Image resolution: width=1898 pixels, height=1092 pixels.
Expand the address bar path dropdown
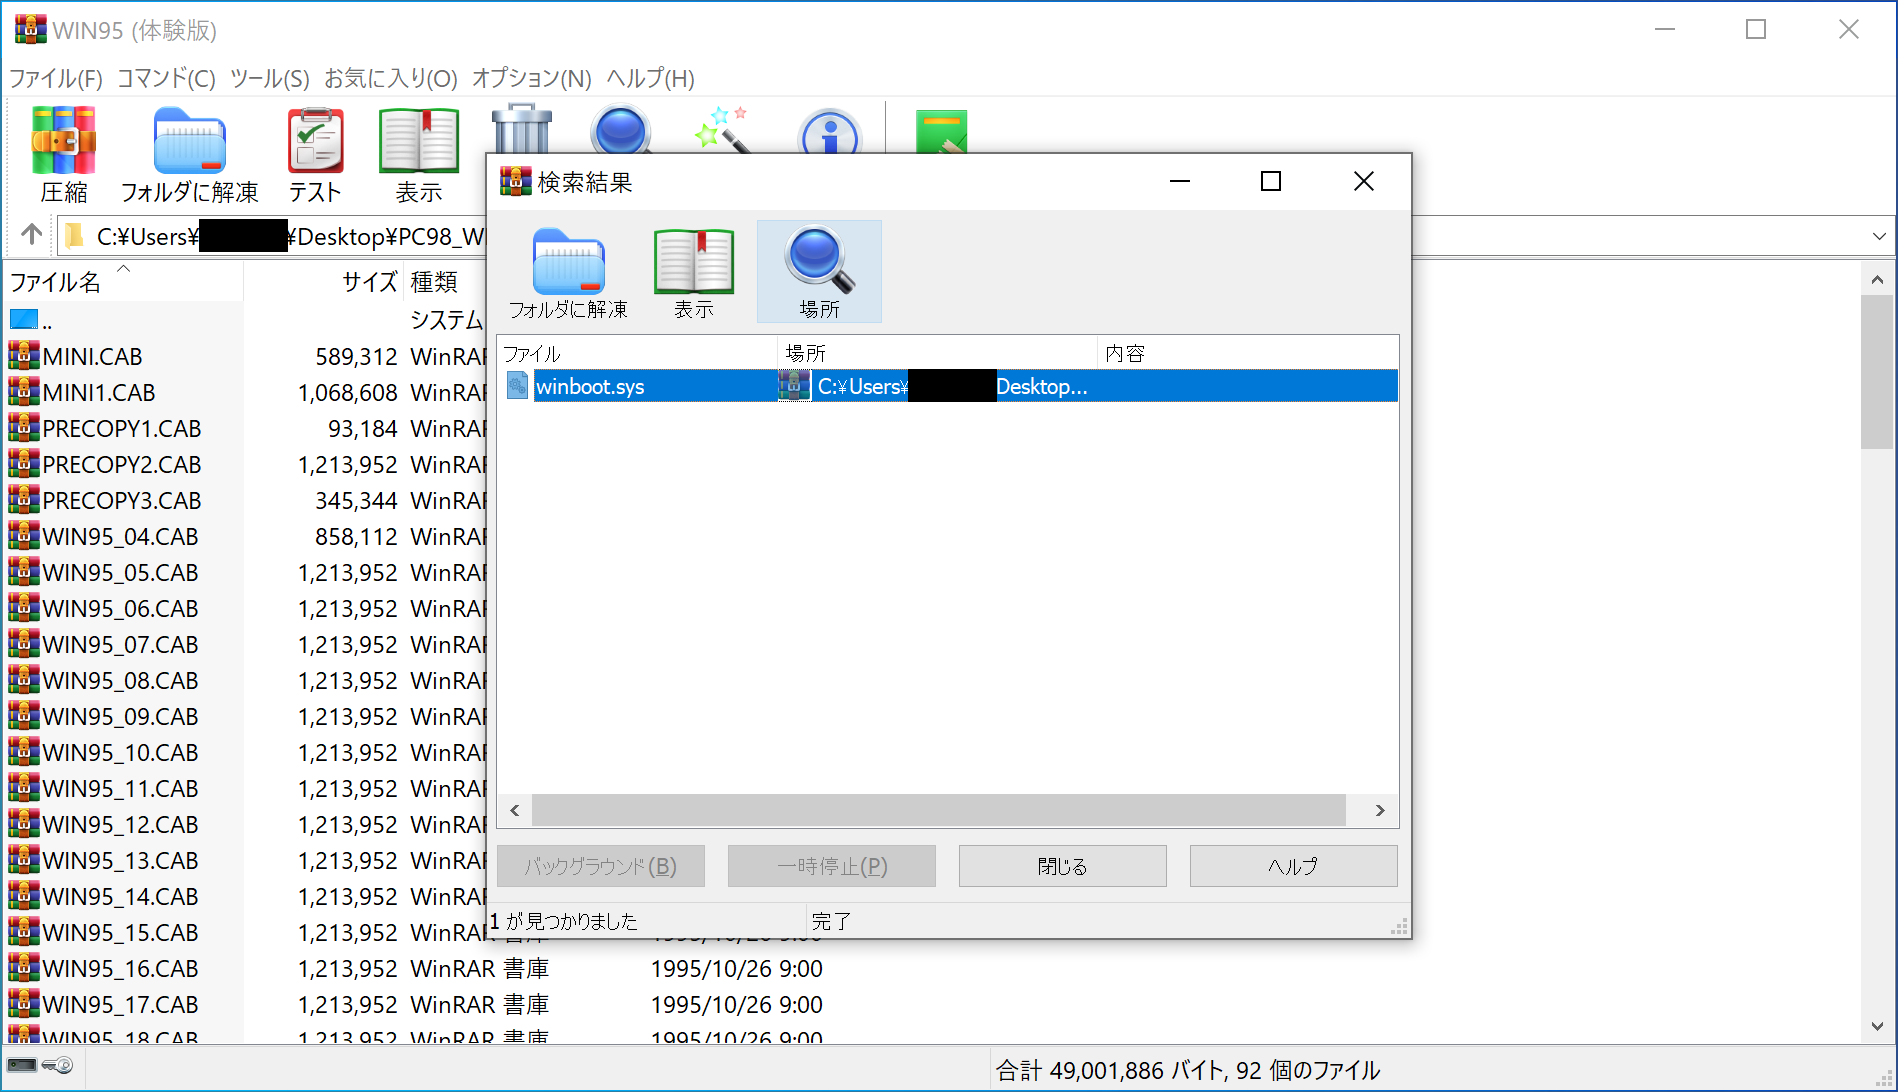(x=1879, y=236)
